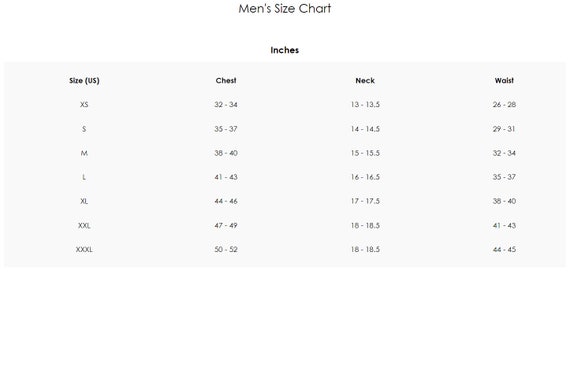This screenshot has width=570, height=378.
Task: Select the Inches heading
Action: [285, 50]
